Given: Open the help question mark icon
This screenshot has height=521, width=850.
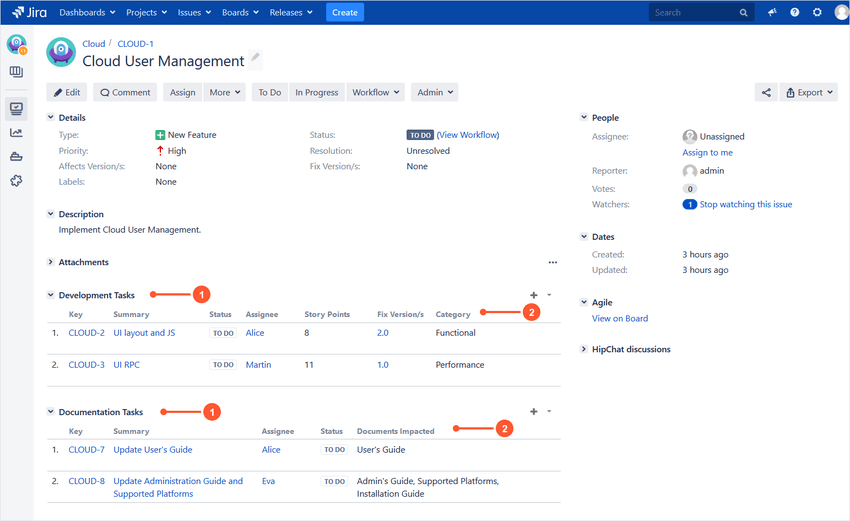Looking at the screenshot, I should pyautogui.click(x=795, y=12).
